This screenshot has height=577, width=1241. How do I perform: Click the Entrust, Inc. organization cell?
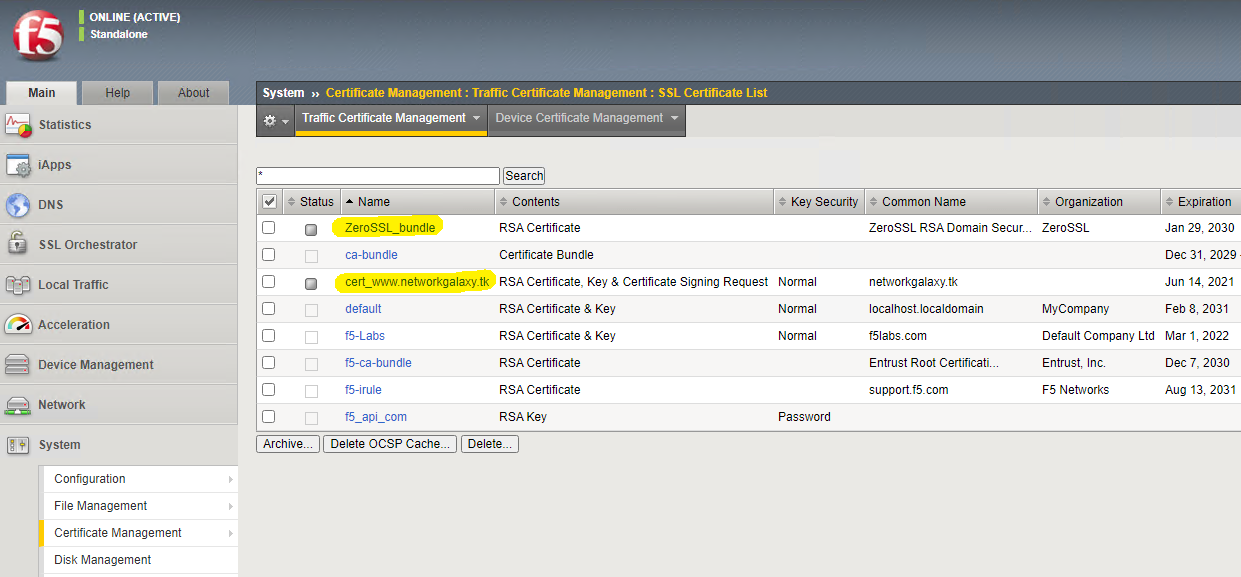[1074, 363]
